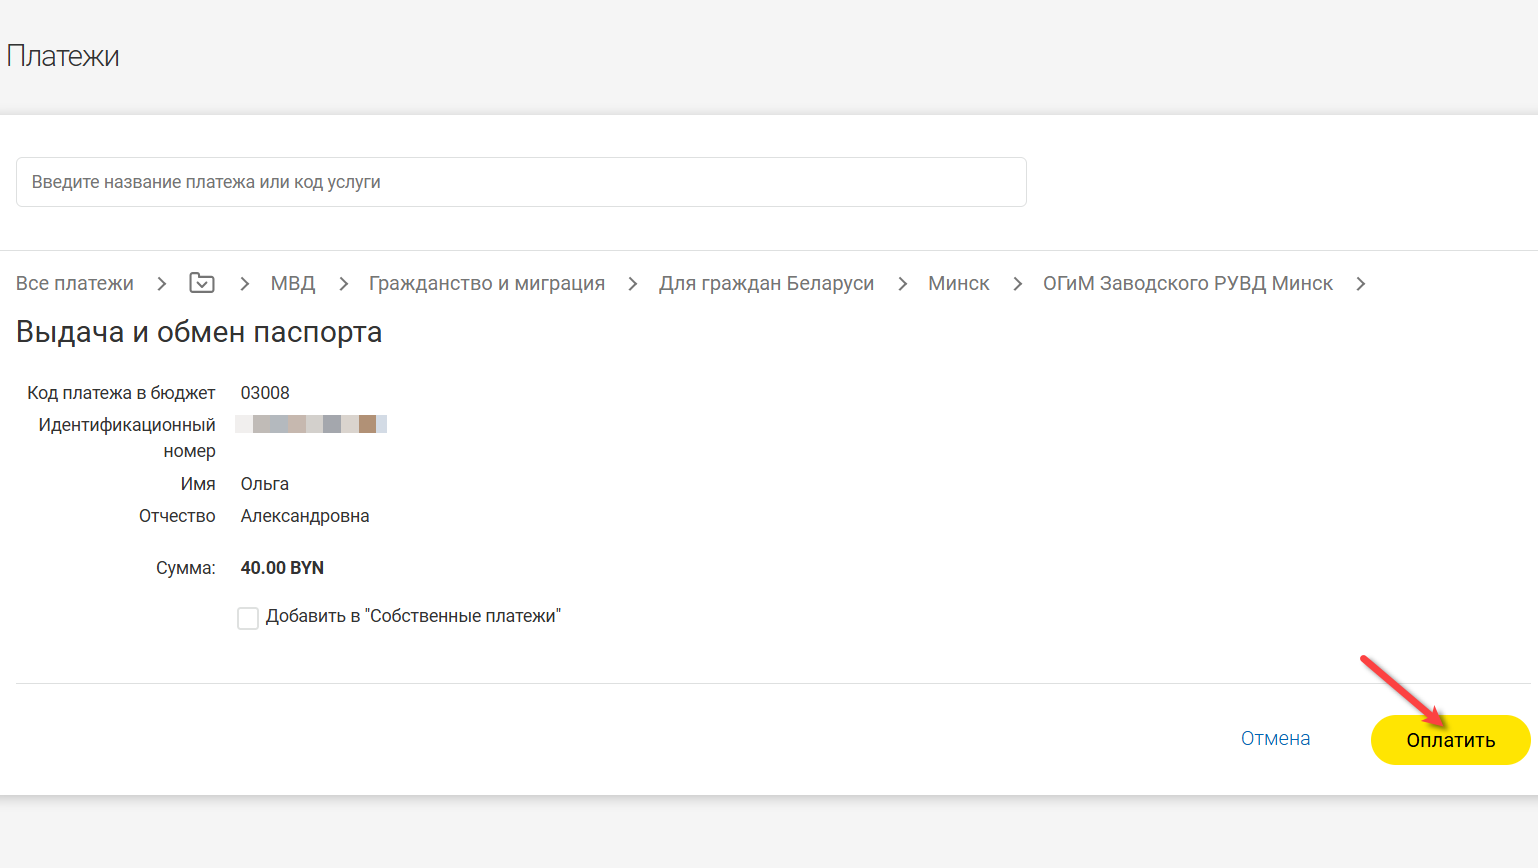1538x868 pixels.
Task: Click the 'Сумма:' label
Action: tap(186, 568)
